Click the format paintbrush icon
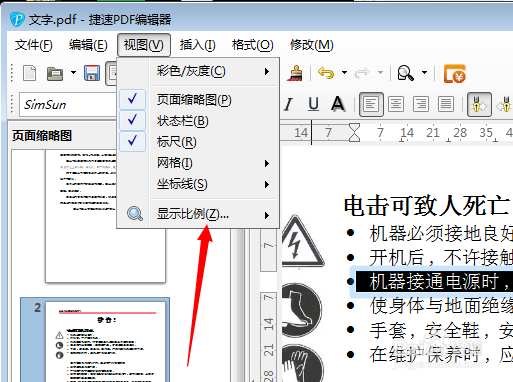This screenshot has height=382, width=513. click(295, 73)
